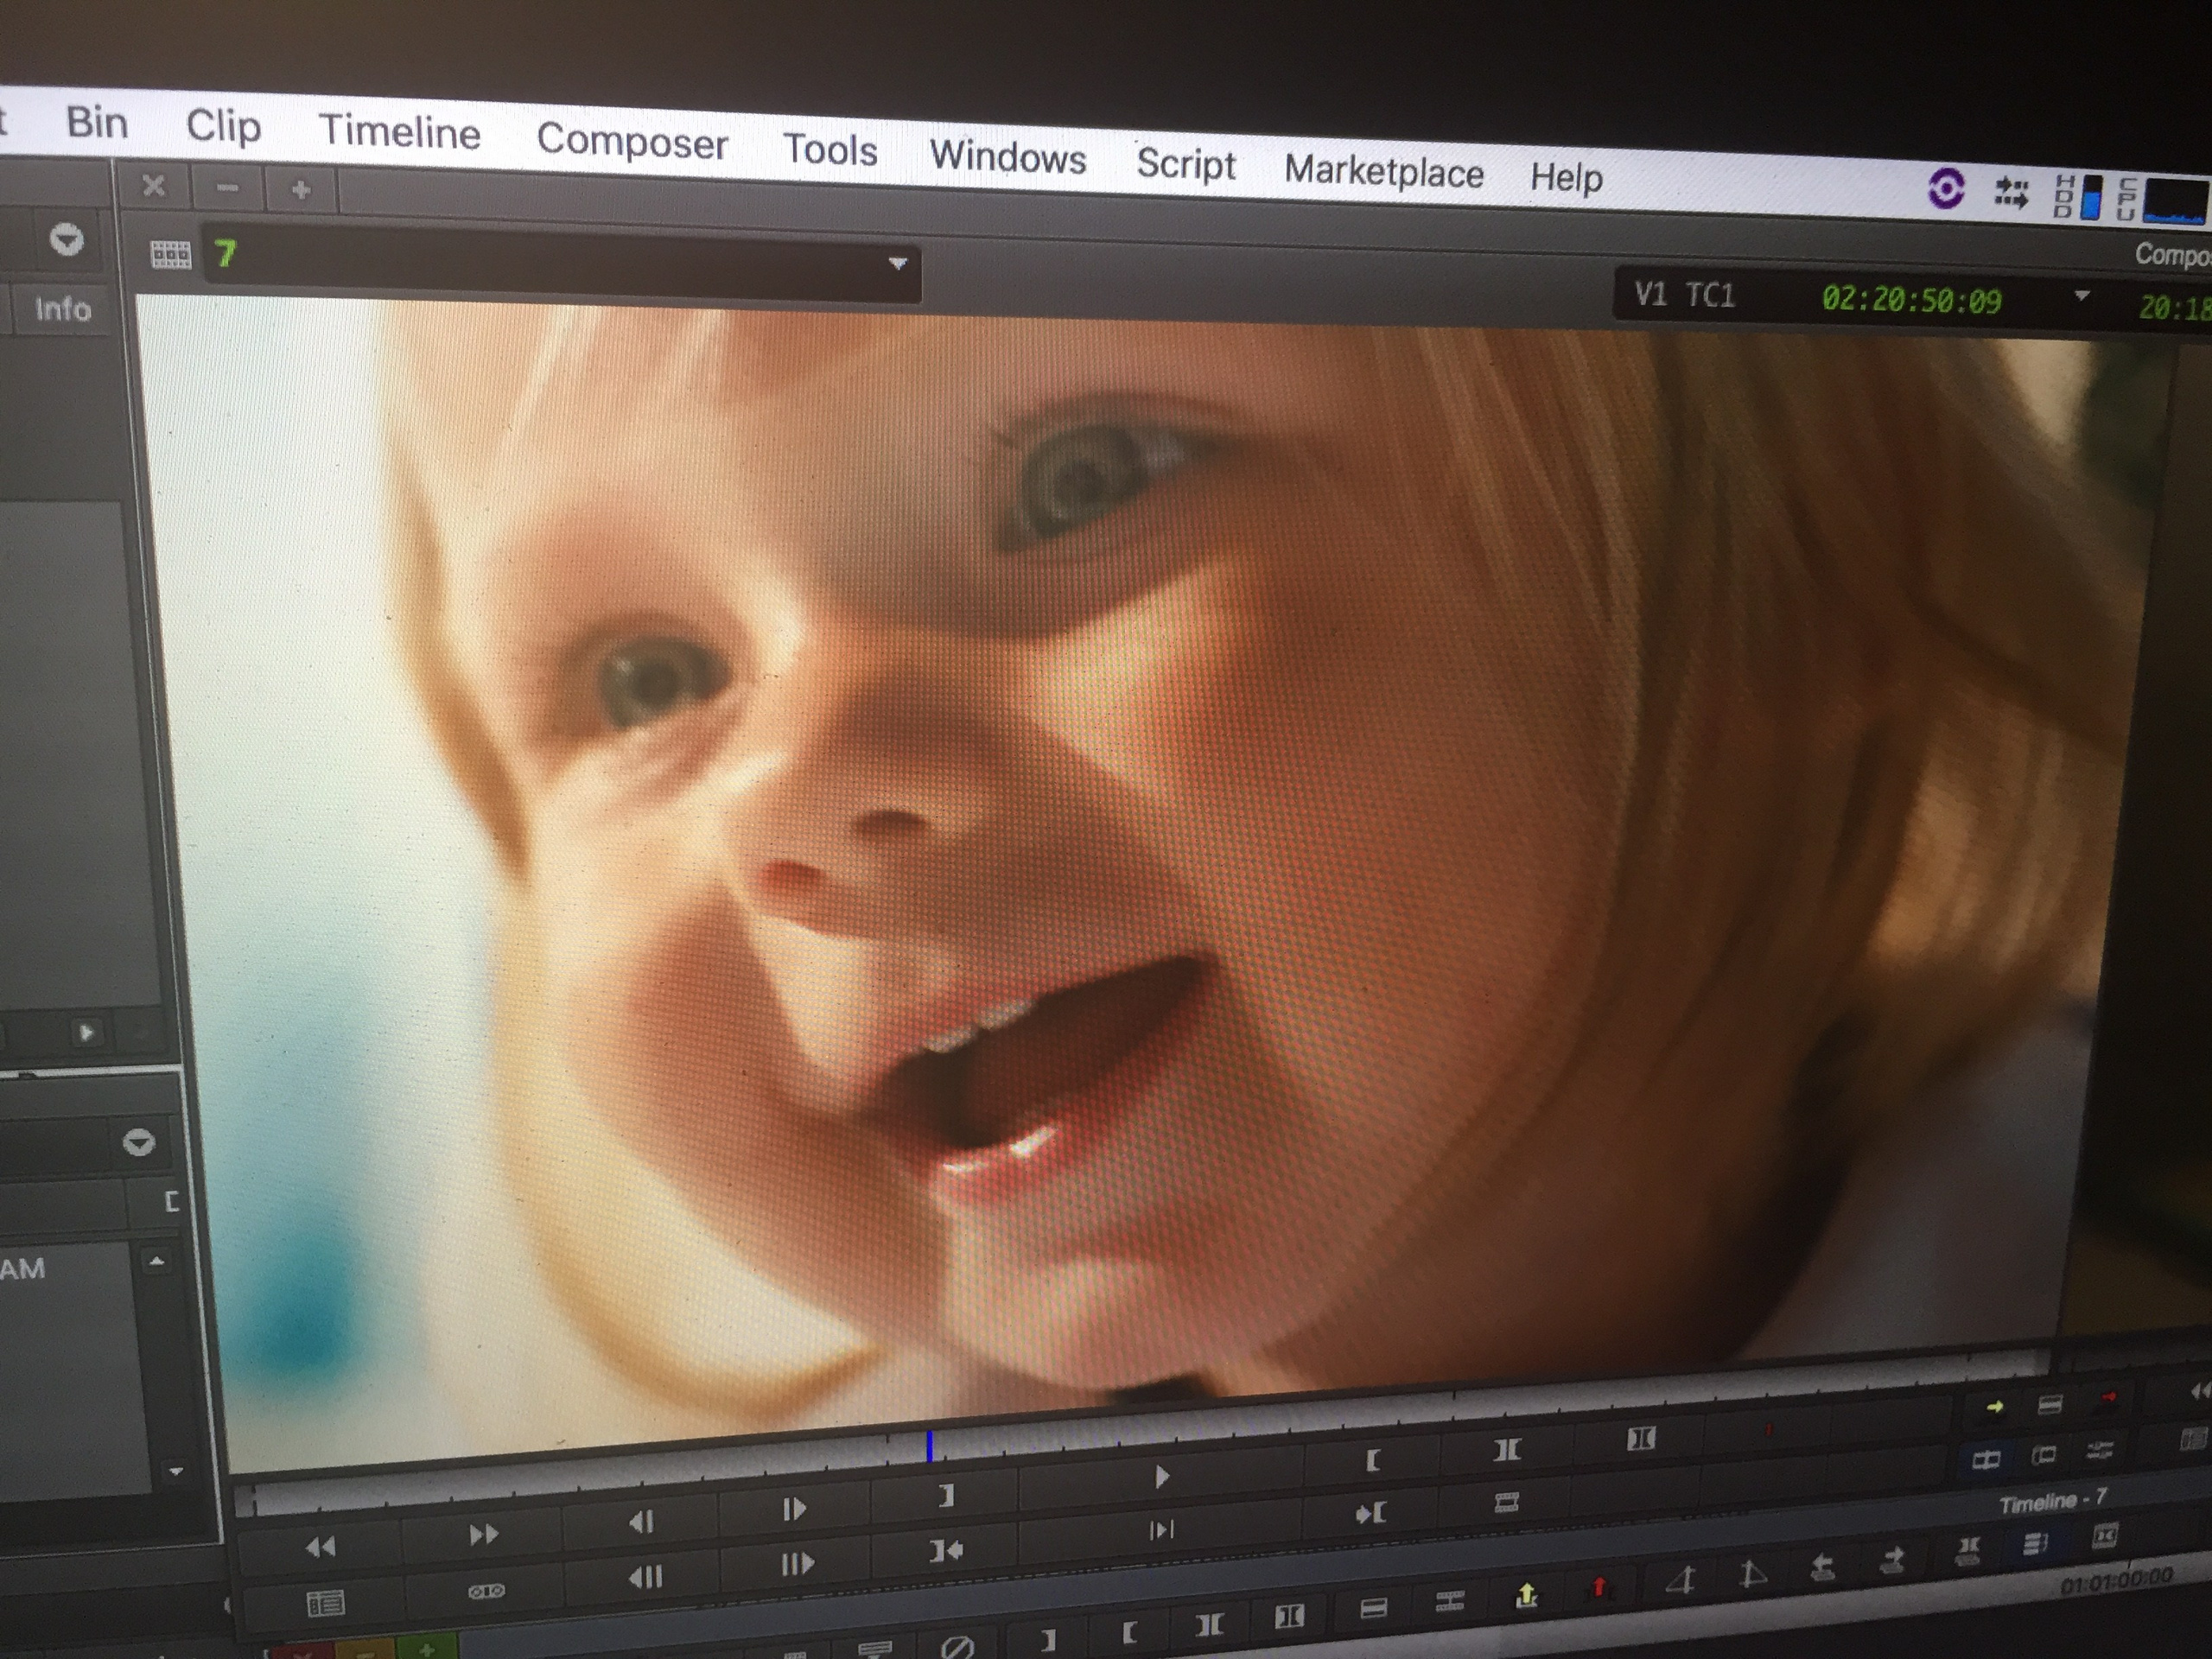The width and height of the screenshot is (2212, 1659).
Task: Toggle the blue-highlighted Source/Record mode button
Action: pyautogui.click(x=1986, y=1460)
